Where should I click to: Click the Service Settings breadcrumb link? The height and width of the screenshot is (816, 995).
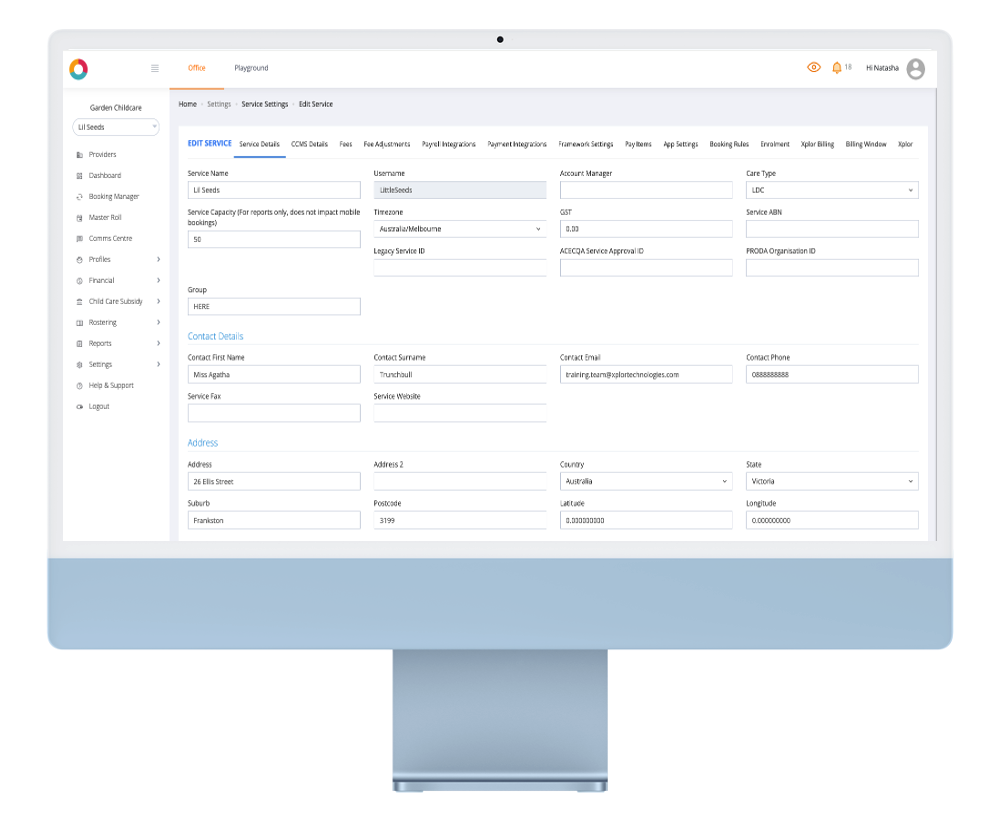pos(265,104)
